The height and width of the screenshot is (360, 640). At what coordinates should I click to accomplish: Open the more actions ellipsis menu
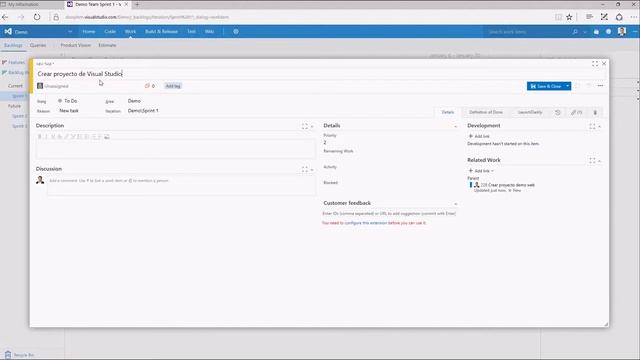tap(600, 86)
